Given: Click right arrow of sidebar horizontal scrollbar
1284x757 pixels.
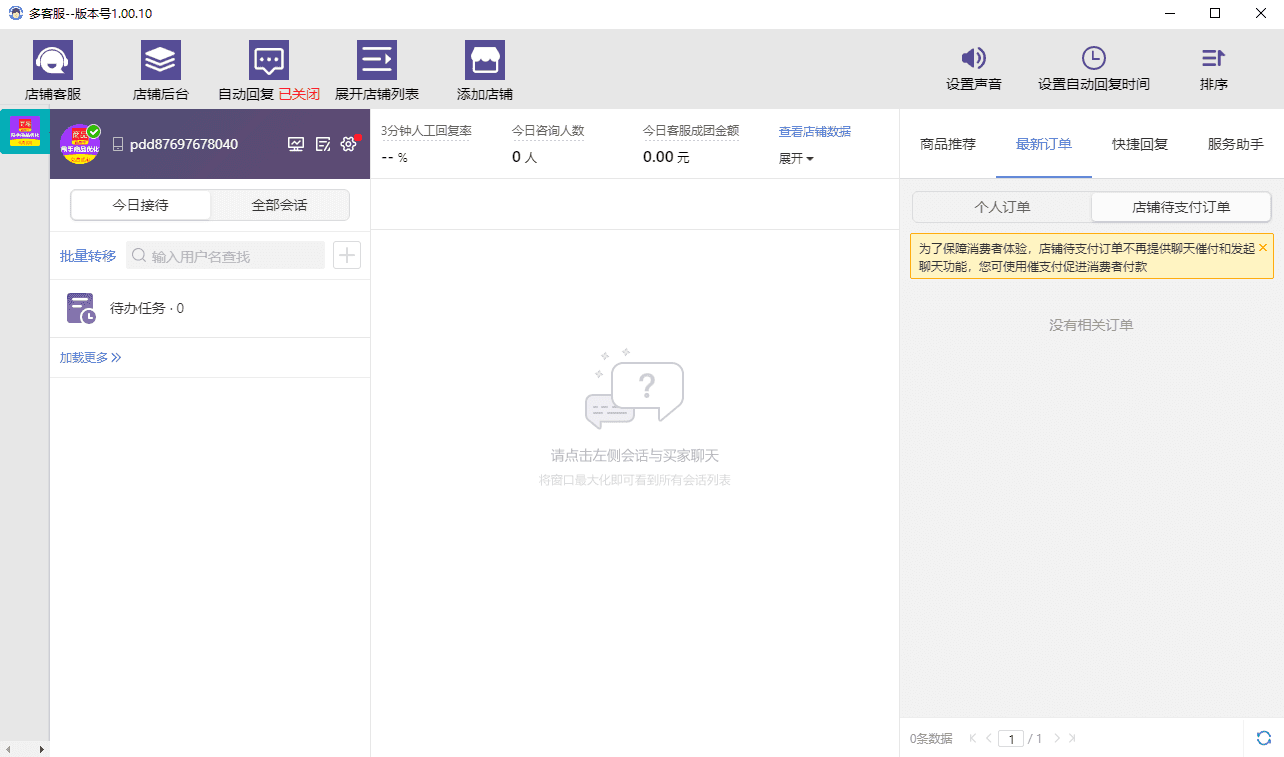Looking at the screenshot, I should 41,749.
